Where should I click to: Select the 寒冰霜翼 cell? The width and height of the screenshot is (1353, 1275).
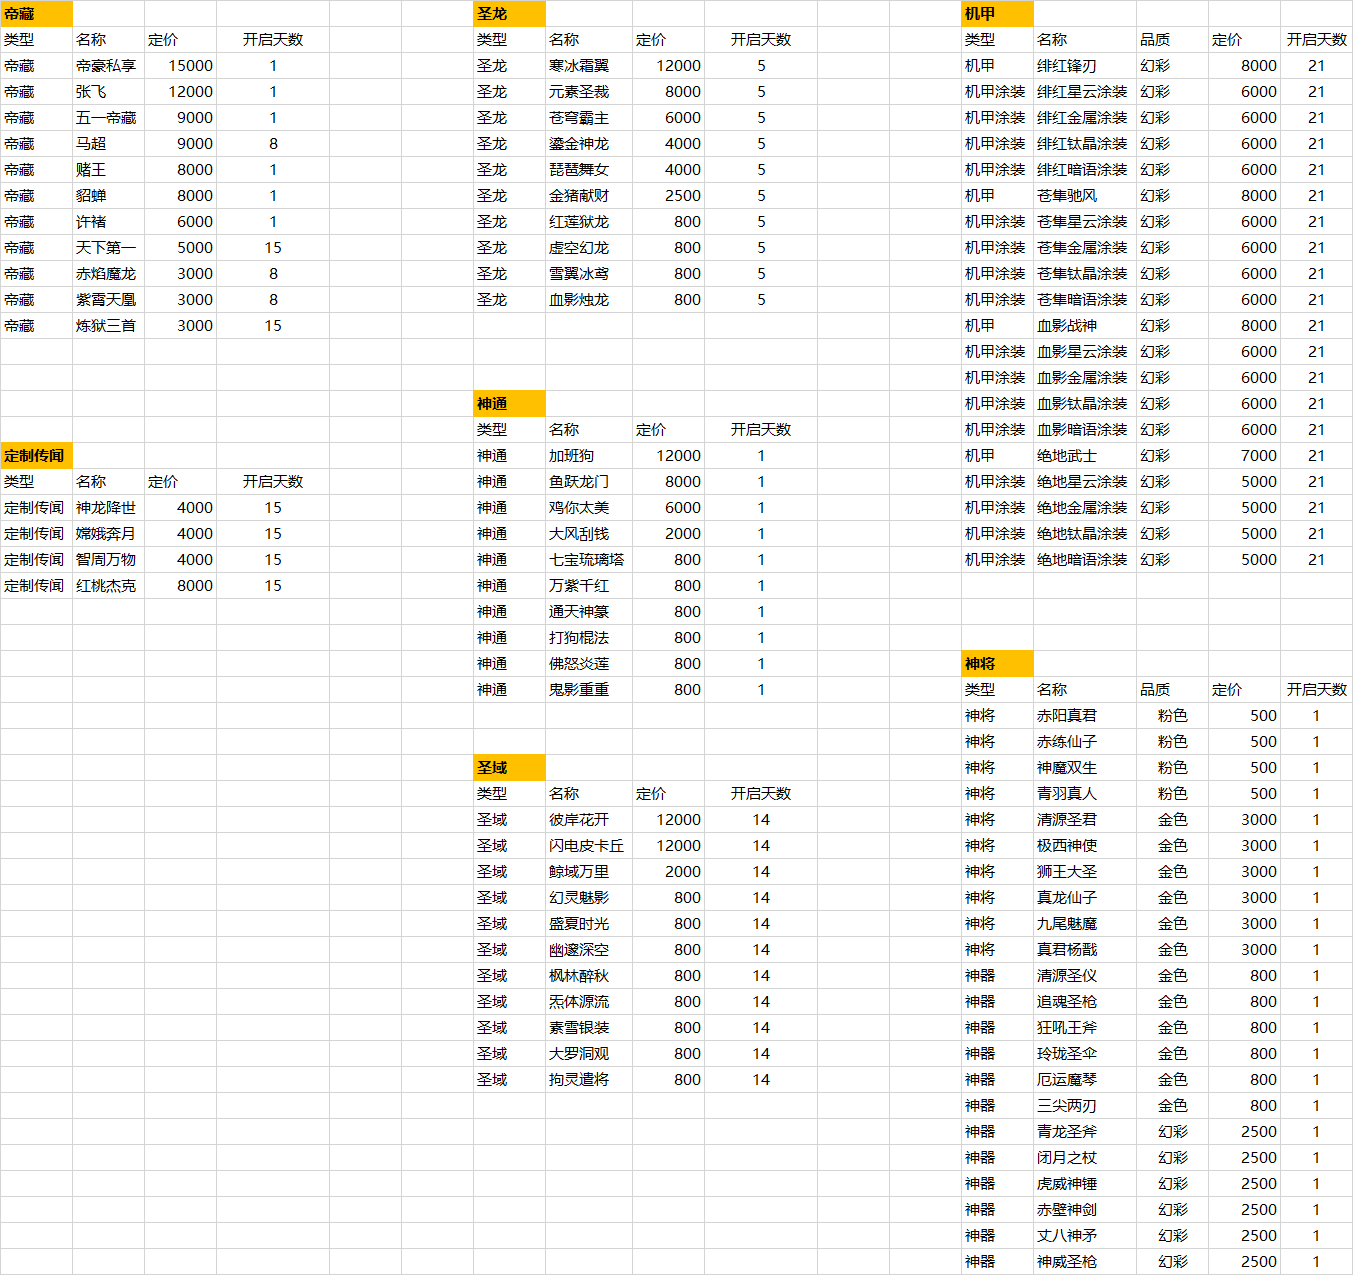tap(588, 66)
